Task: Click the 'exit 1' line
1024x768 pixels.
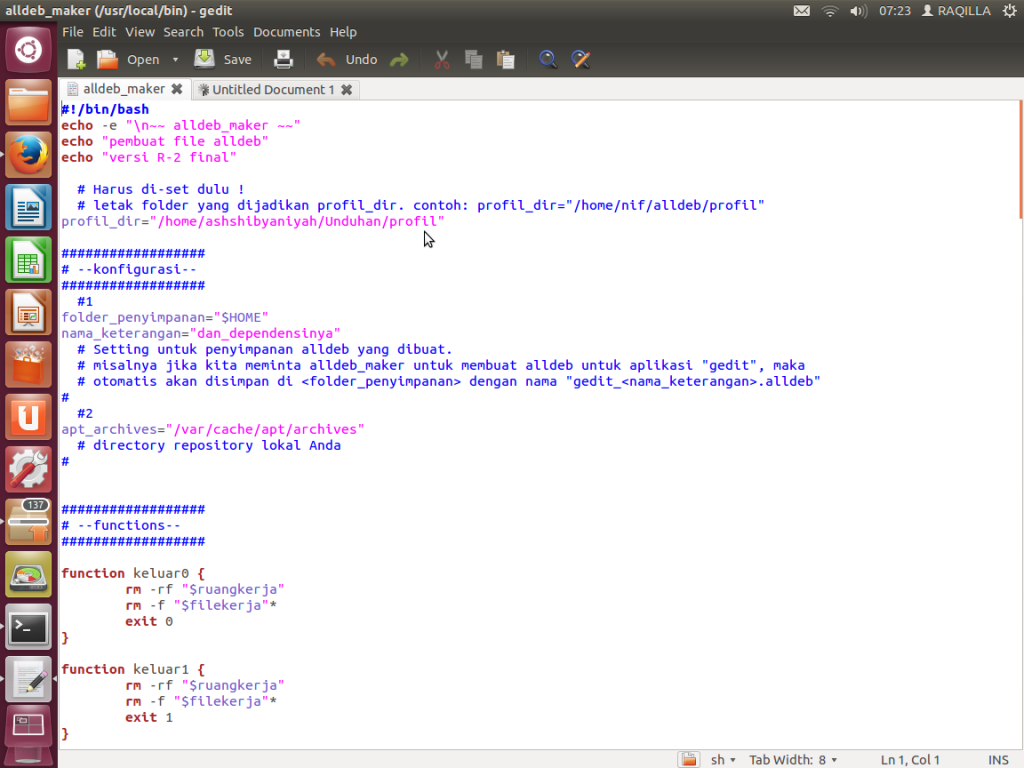Action: (x=149, y=717)
